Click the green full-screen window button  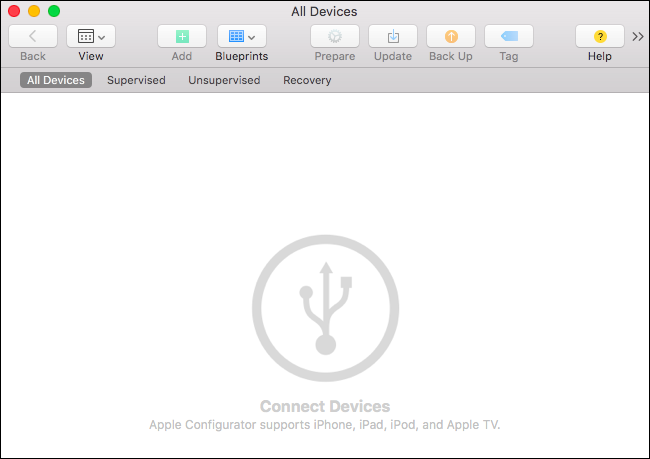[x=54, y=11]
